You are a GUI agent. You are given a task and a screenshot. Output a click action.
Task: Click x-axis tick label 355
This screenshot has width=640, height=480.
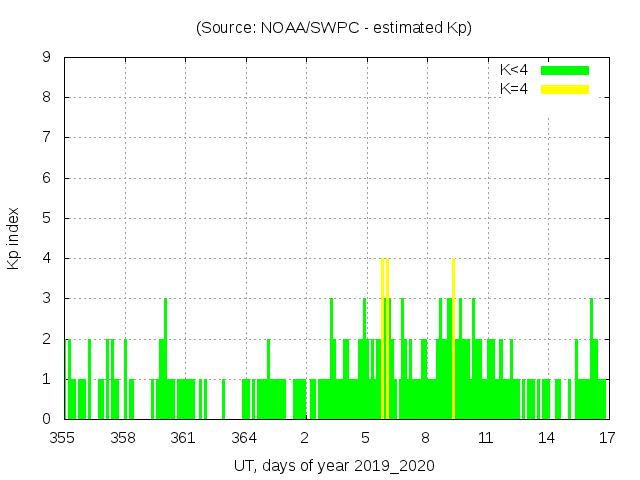[x=63, y=438]
